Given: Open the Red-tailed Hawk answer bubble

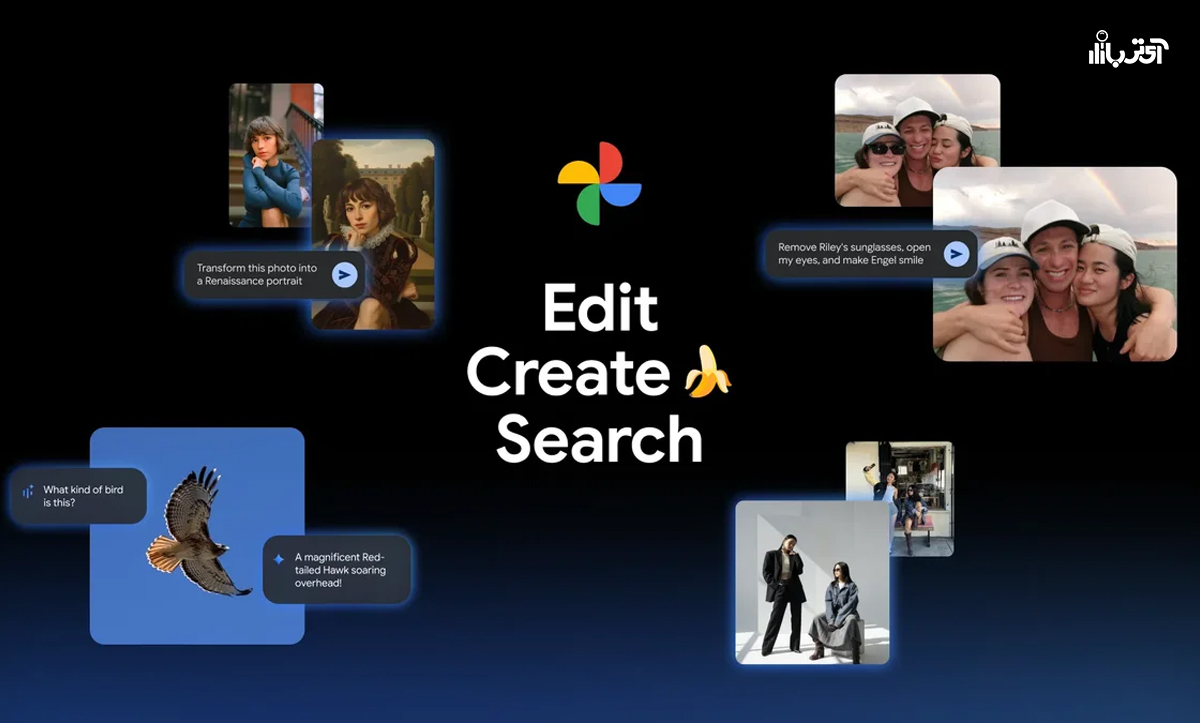Looking at the screenshot, I should [x=338, y=570].
